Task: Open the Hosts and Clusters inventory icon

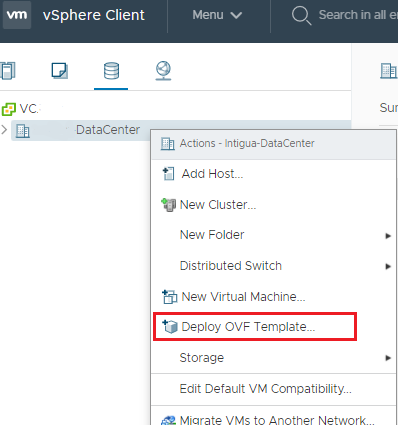Action: pyautogui.click(x=8, y=71)
